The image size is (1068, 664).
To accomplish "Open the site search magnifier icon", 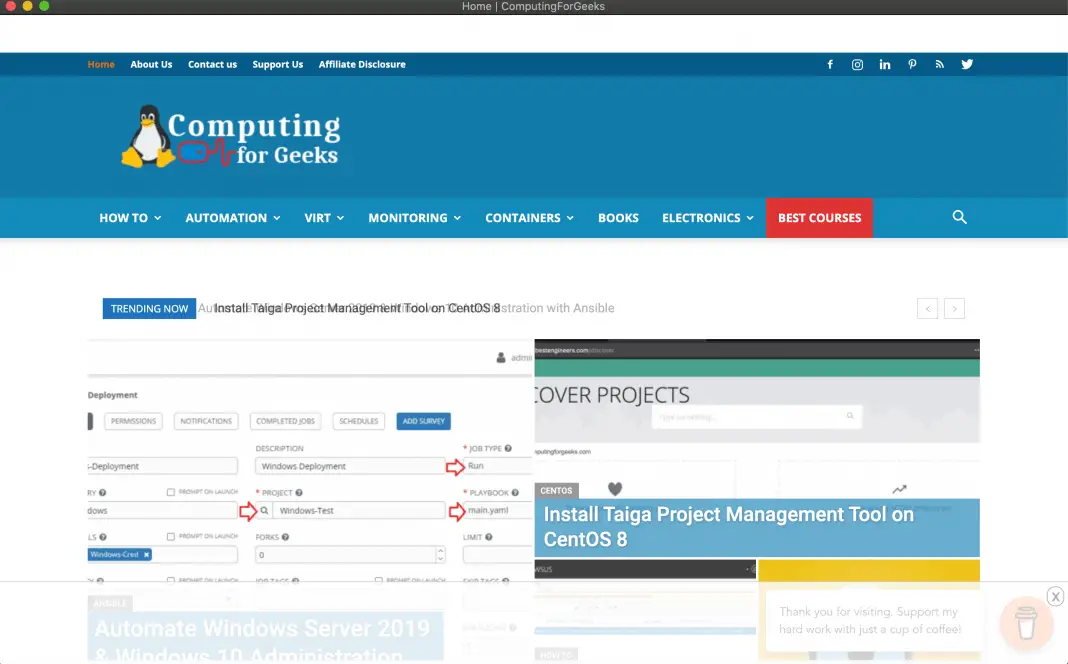I will (959, 217).
